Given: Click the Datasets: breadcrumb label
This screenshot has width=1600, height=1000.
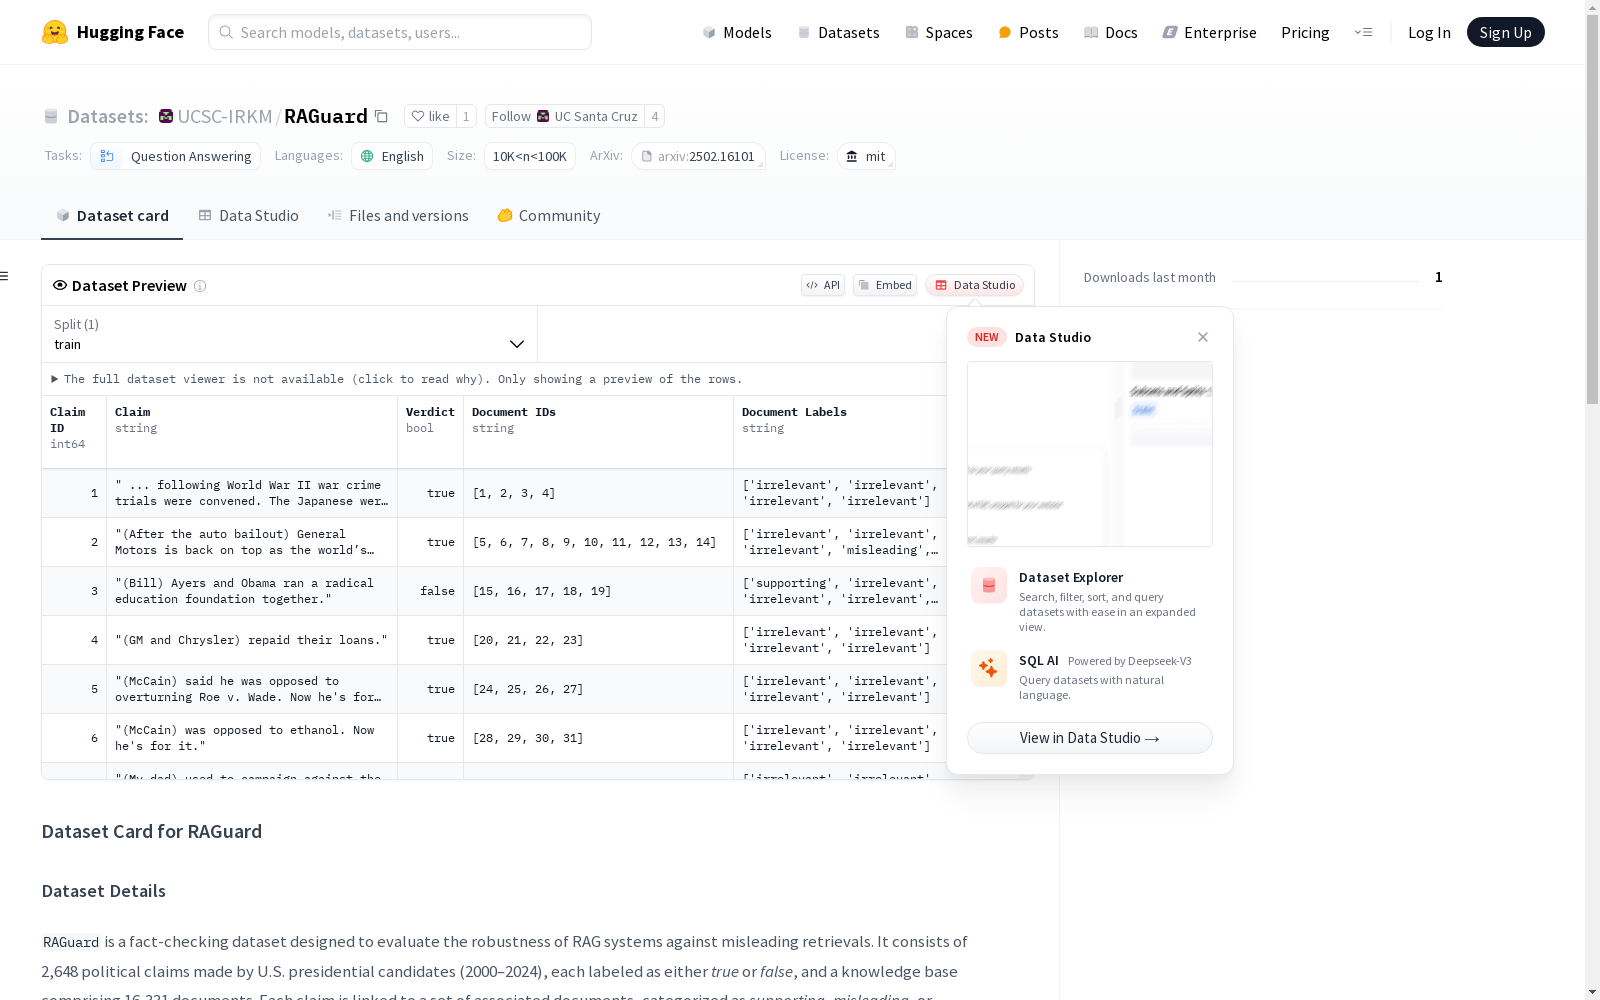Looking at the screenshot, I should [x=108, y=116].
